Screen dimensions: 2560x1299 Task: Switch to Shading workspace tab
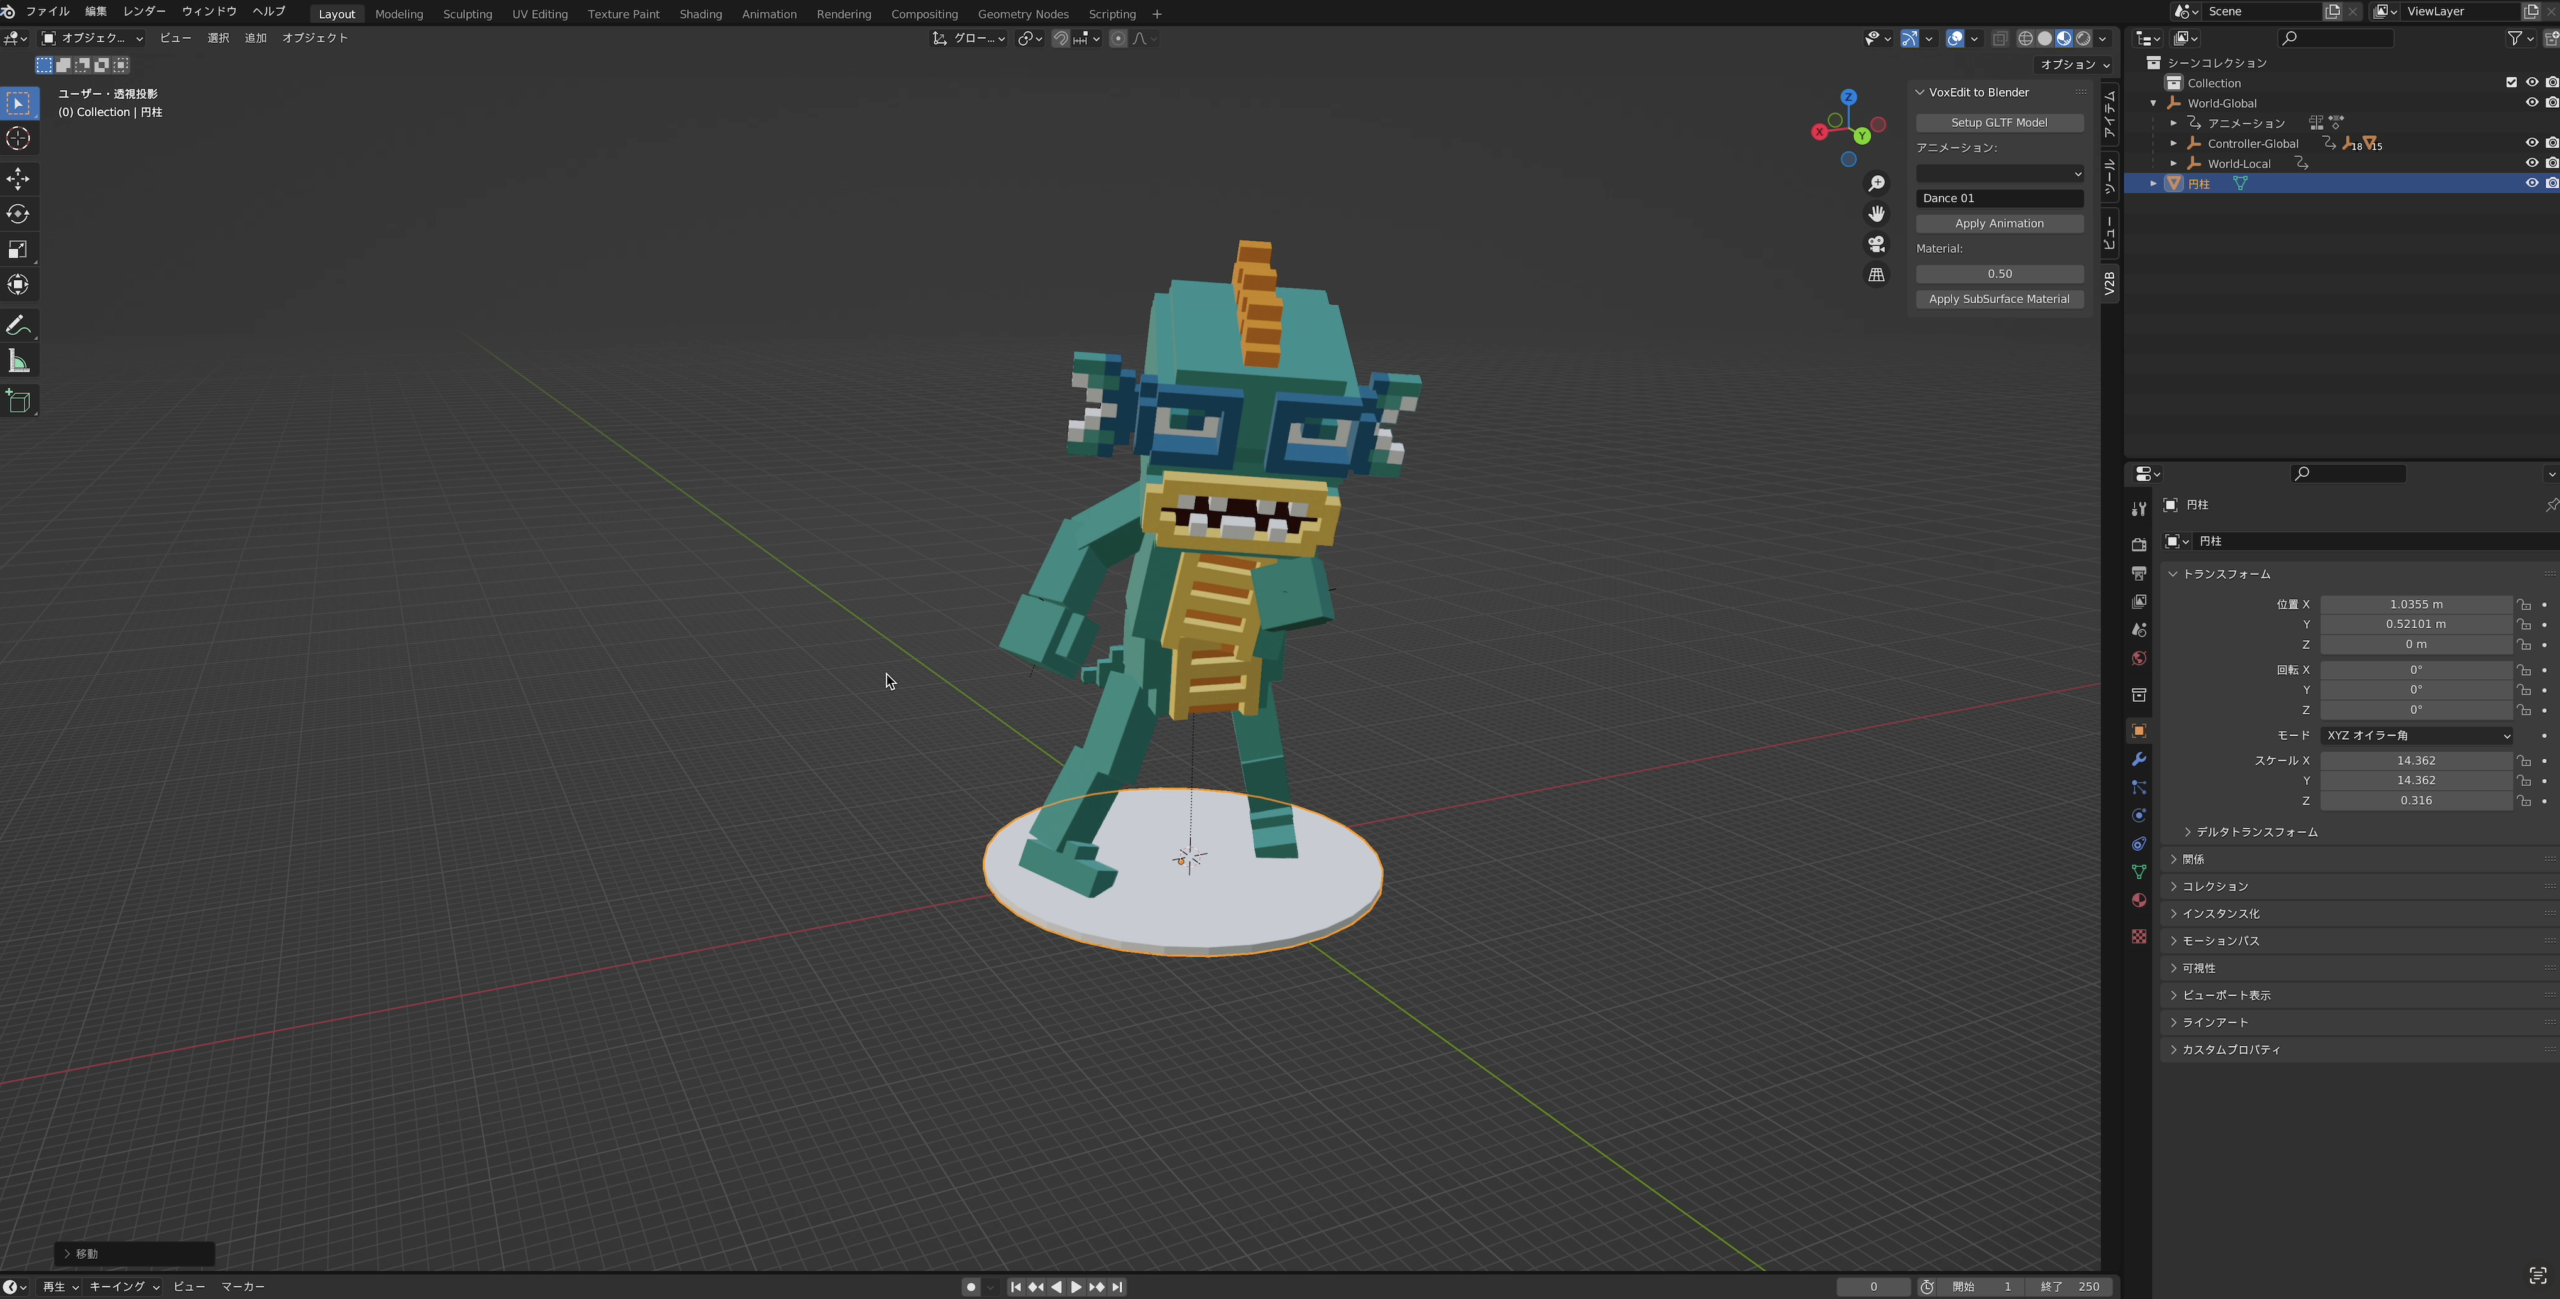click(700, 14)
